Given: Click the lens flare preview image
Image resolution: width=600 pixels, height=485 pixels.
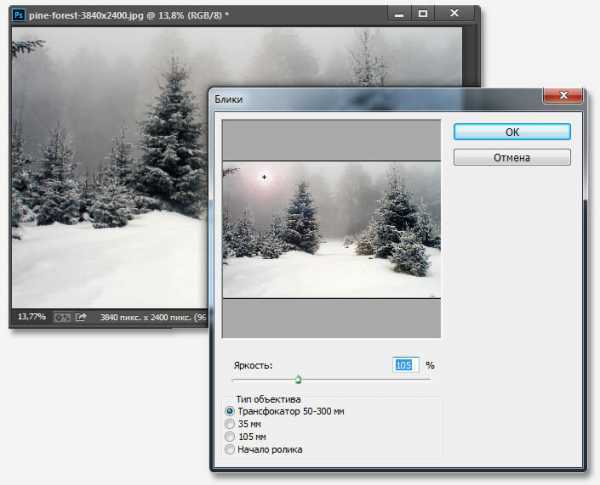Looking at the screenshot, I should pos(331,230).
